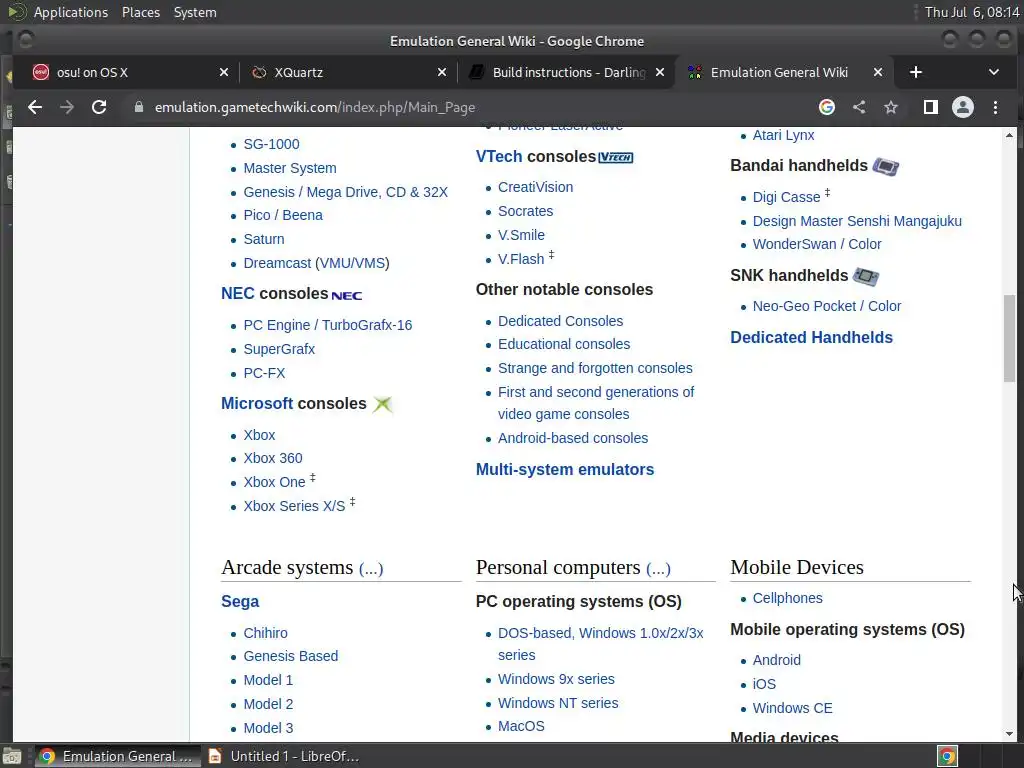
Task: Click the page vertical scrollbar thumb
Action: tap(1010, 338)
